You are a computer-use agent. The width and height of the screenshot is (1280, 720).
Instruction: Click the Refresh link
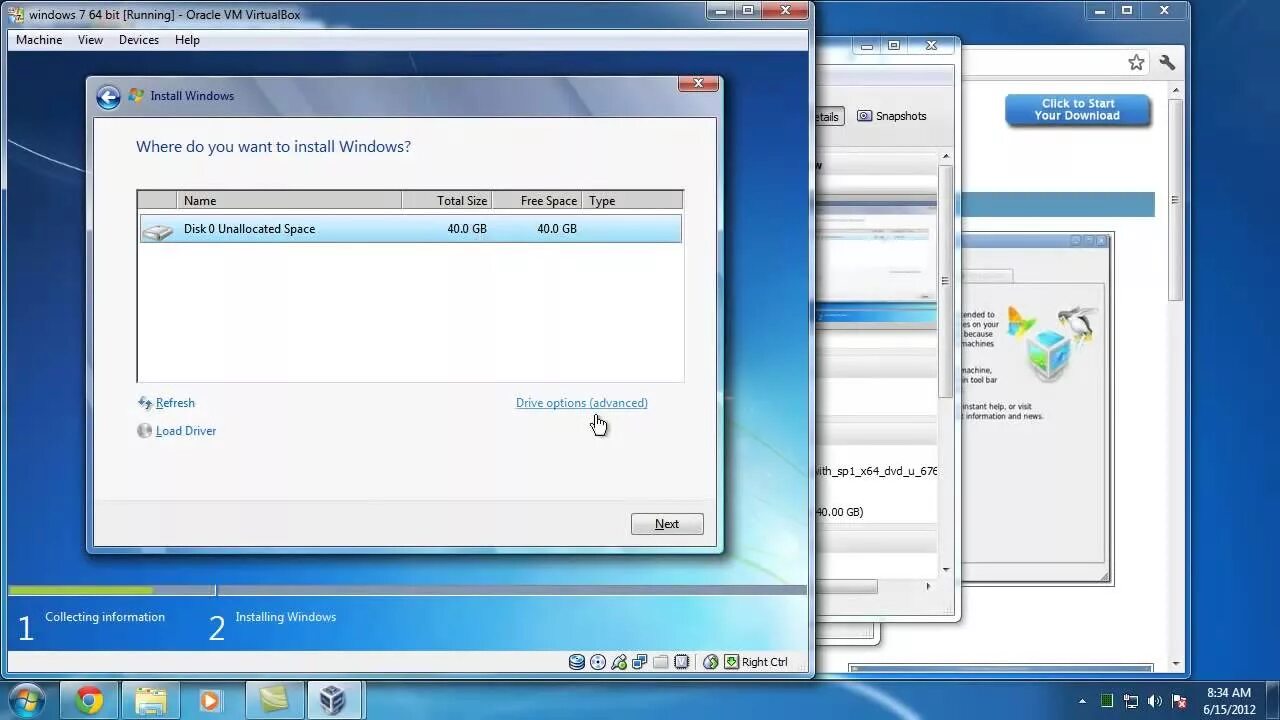click(x=175, y=403)
